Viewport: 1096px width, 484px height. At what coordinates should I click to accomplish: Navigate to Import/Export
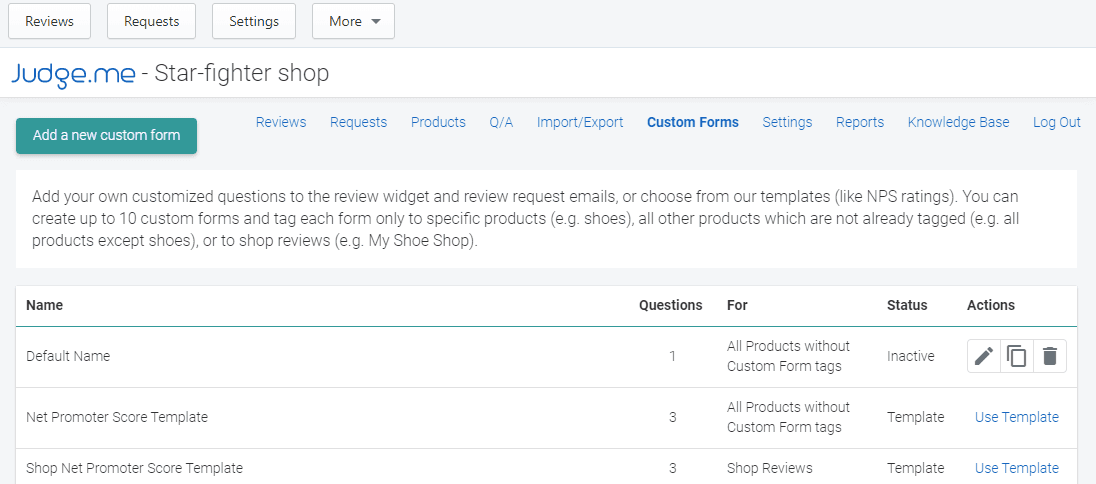[580, 122]
